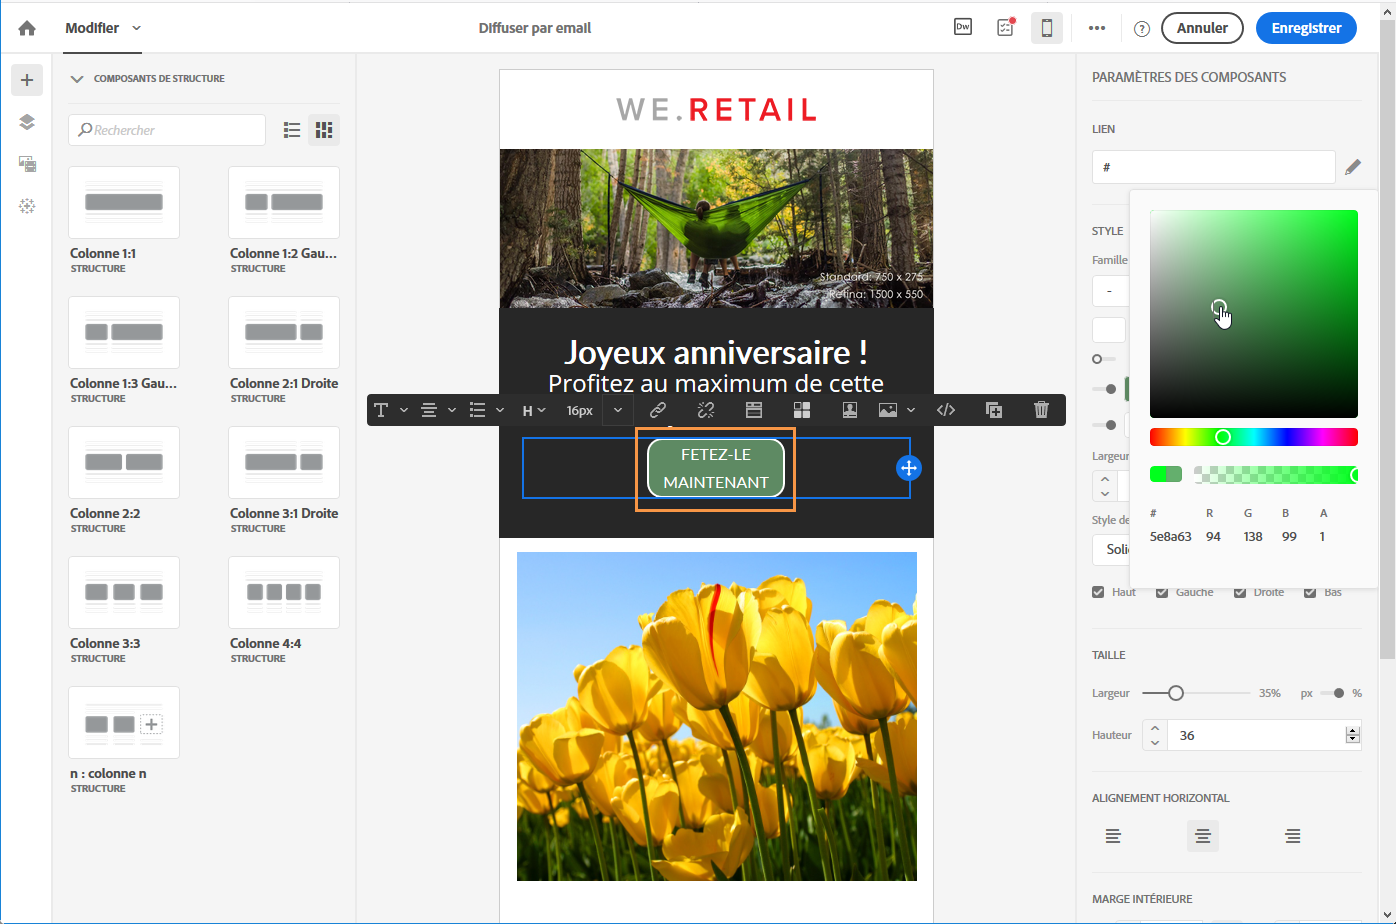The image size is (1396, 924).
Task: Open heading H dropdown in toolbar
Action: (x=534, y=410)
